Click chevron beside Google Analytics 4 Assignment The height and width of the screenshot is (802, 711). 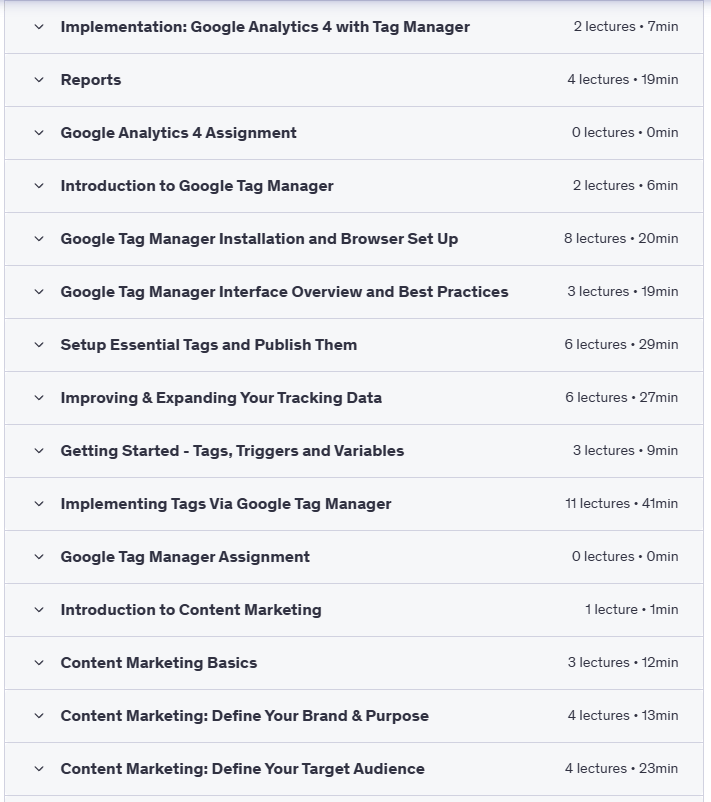tap(39, 133)
